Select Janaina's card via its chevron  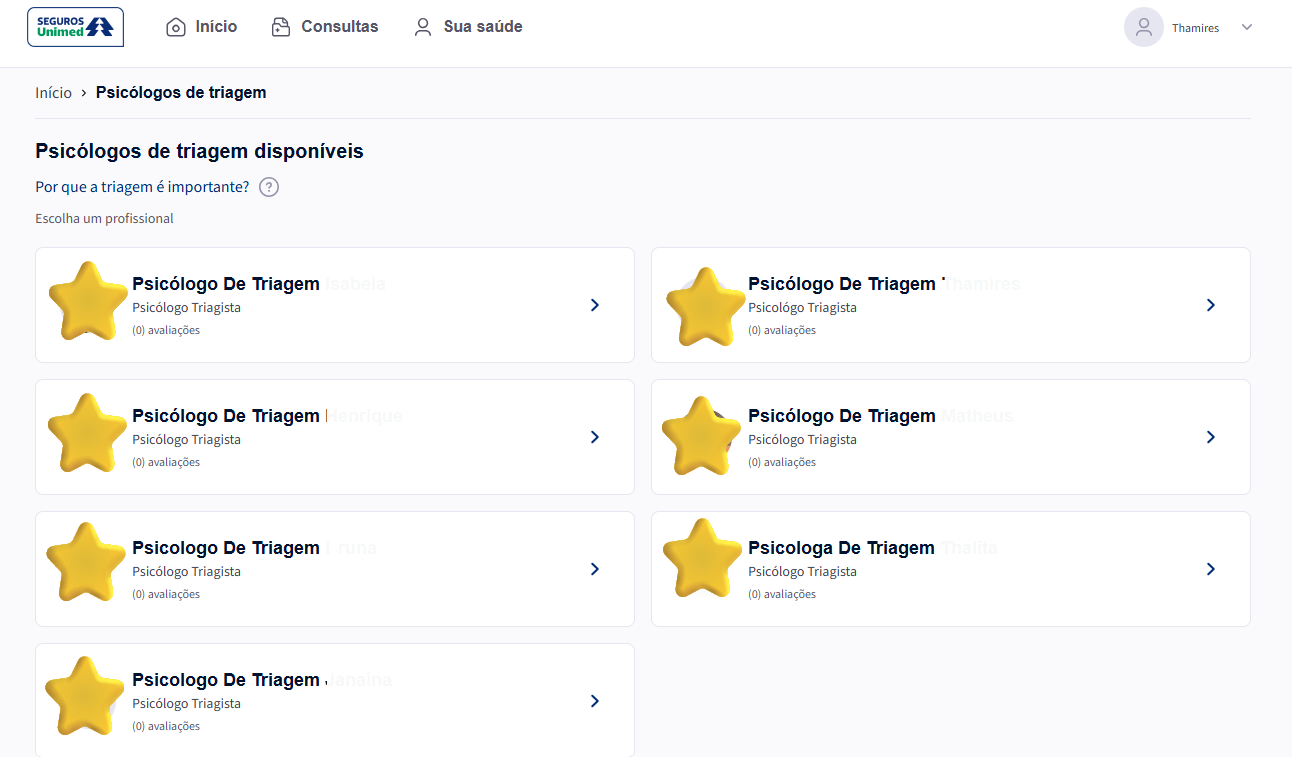tap(595, 701)
